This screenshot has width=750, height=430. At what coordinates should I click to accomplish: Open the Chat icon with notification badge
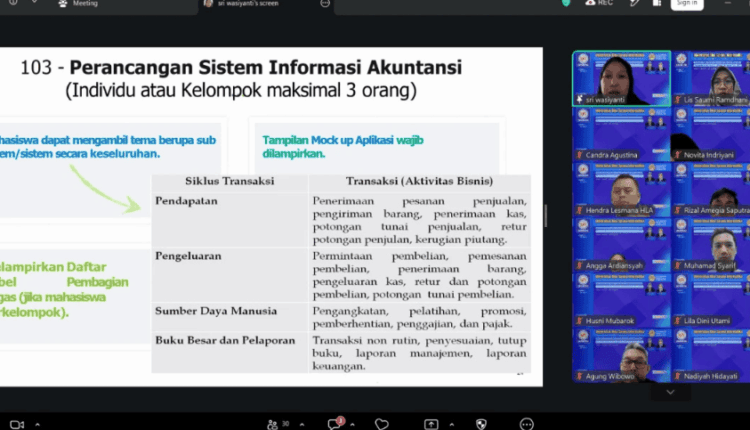pyautogui.click(x=335, y=424)
